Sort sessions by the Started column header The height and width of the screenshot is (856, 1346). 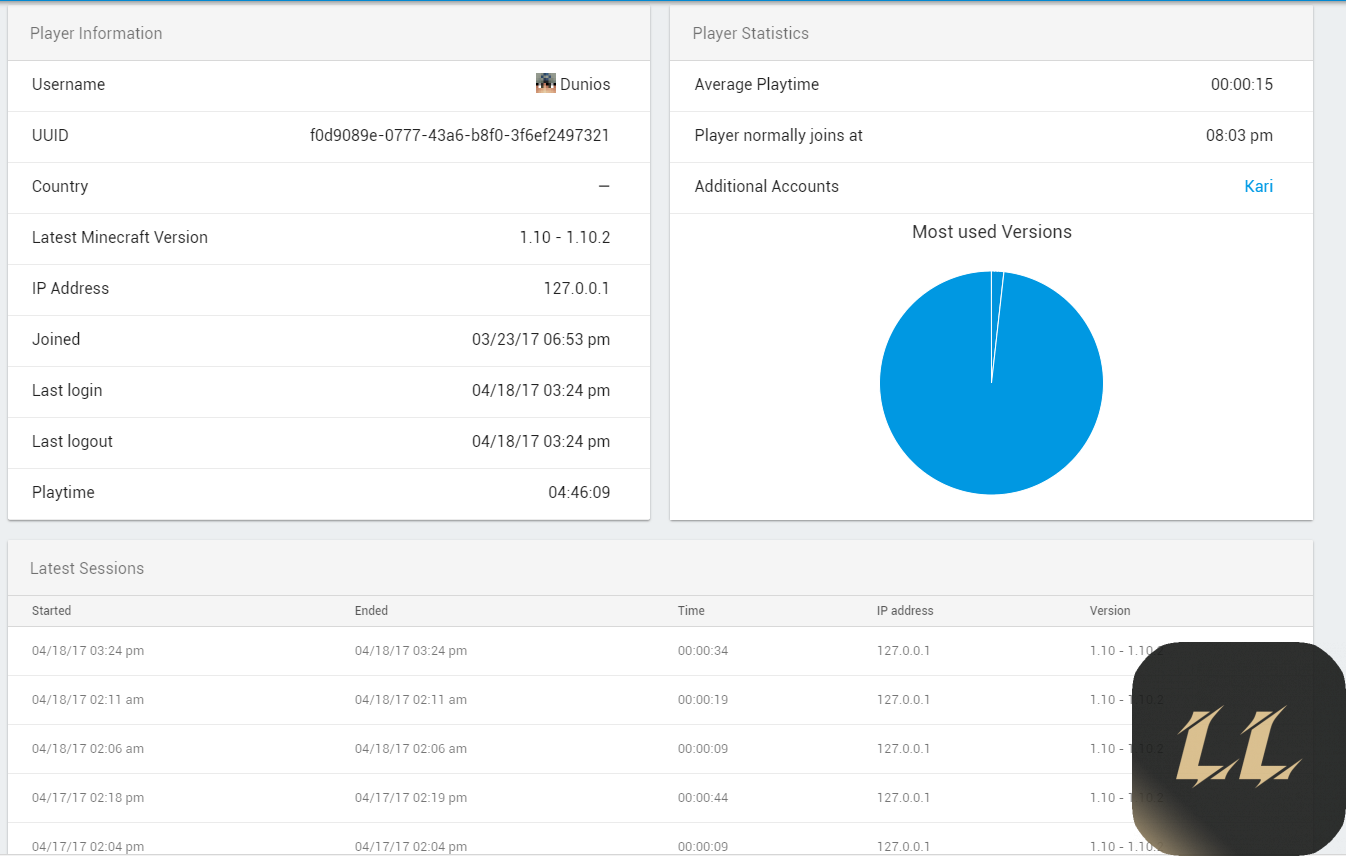click(x=52, y=611)
